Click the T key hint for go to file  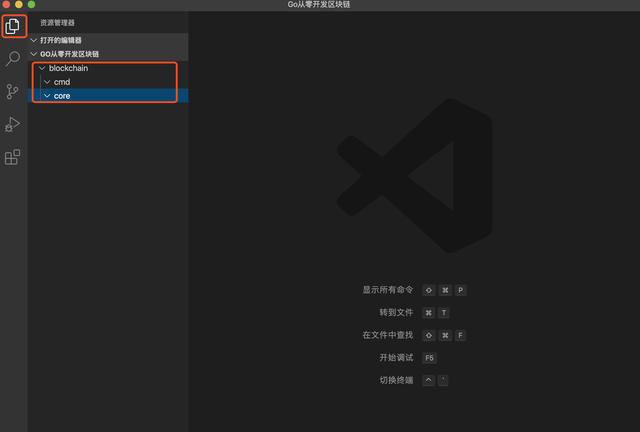pos(444,313)
